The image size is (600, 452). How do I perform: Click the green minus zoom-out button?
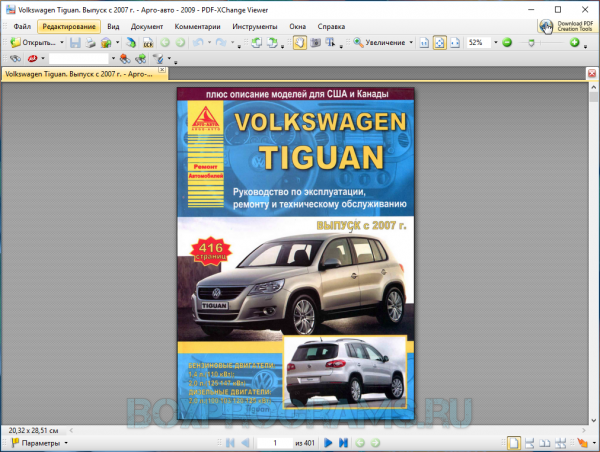tap(507, 42)
